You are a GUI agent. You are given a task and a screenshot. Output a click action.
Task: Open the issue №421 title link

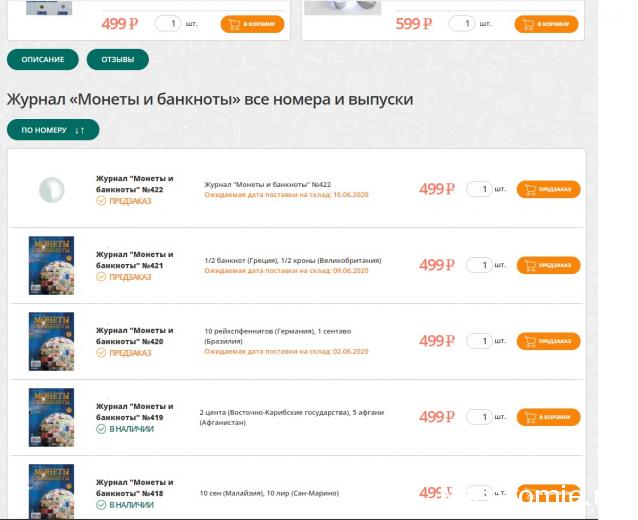[135, 260]
